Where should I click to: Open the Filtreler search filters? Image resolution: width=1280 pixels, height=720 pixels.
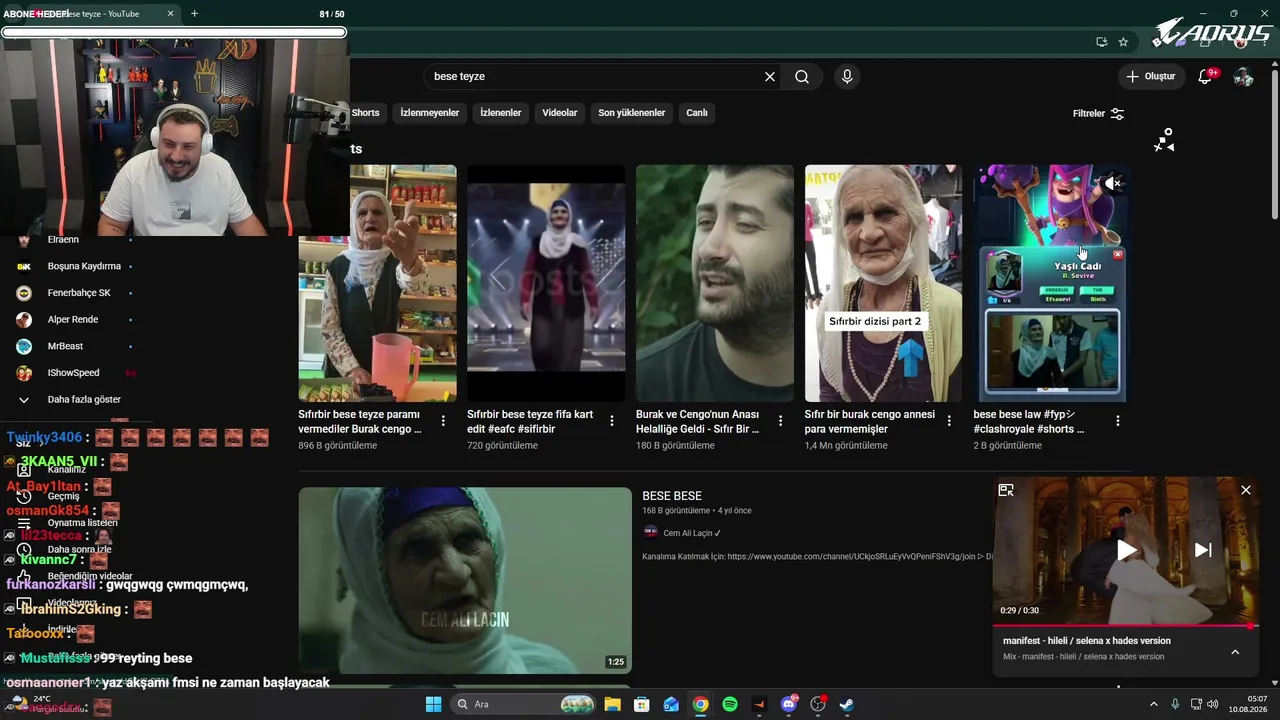click(1098, 114)
